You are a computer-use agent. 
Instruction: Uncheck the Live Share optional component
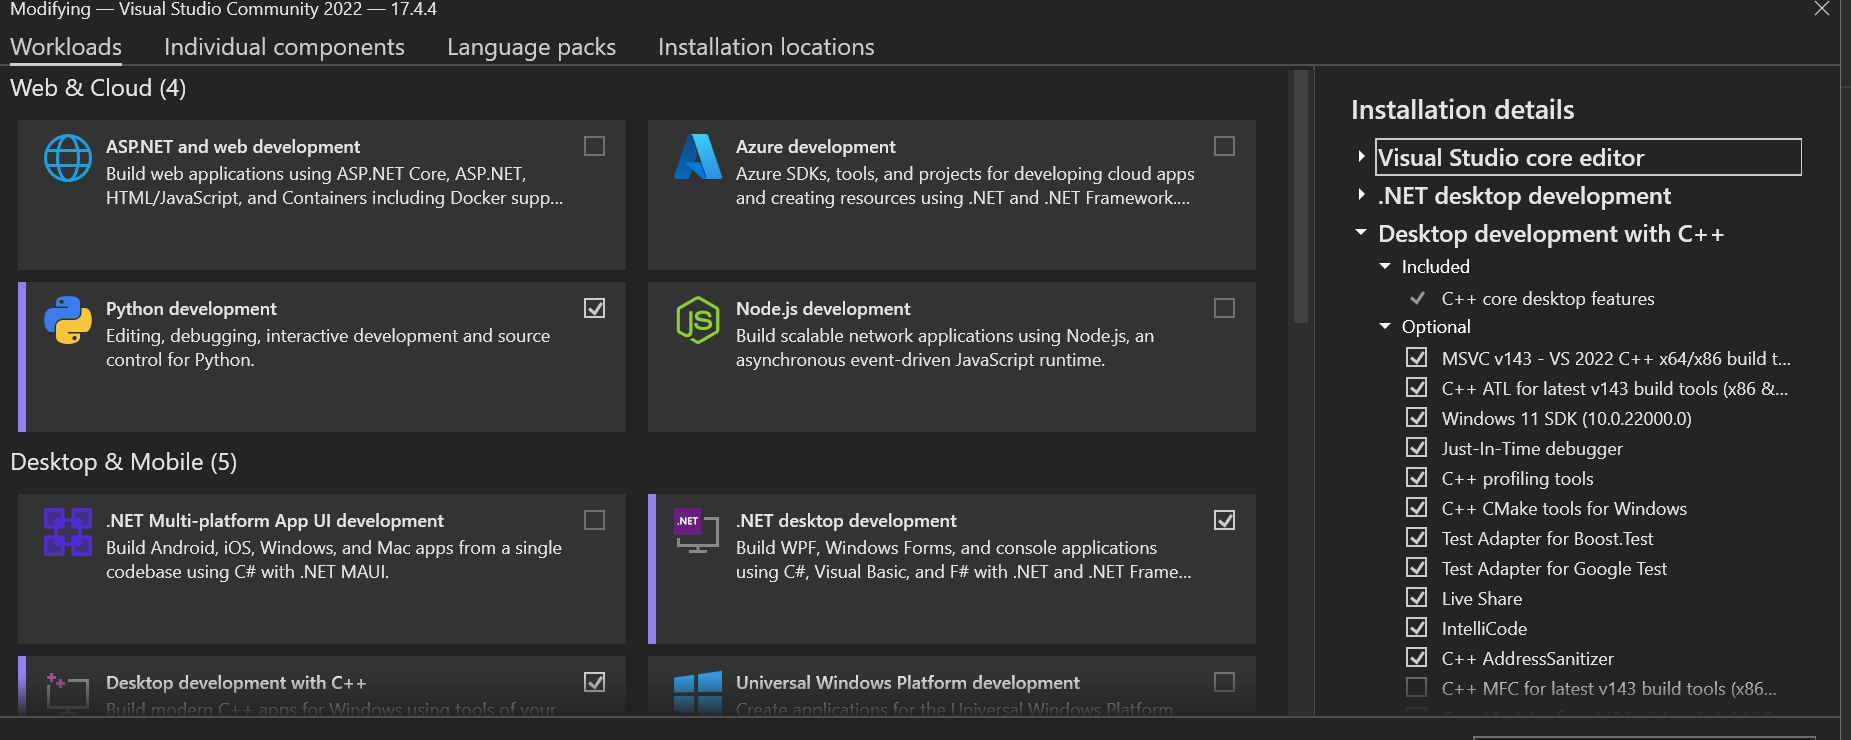coord(1417,598)
